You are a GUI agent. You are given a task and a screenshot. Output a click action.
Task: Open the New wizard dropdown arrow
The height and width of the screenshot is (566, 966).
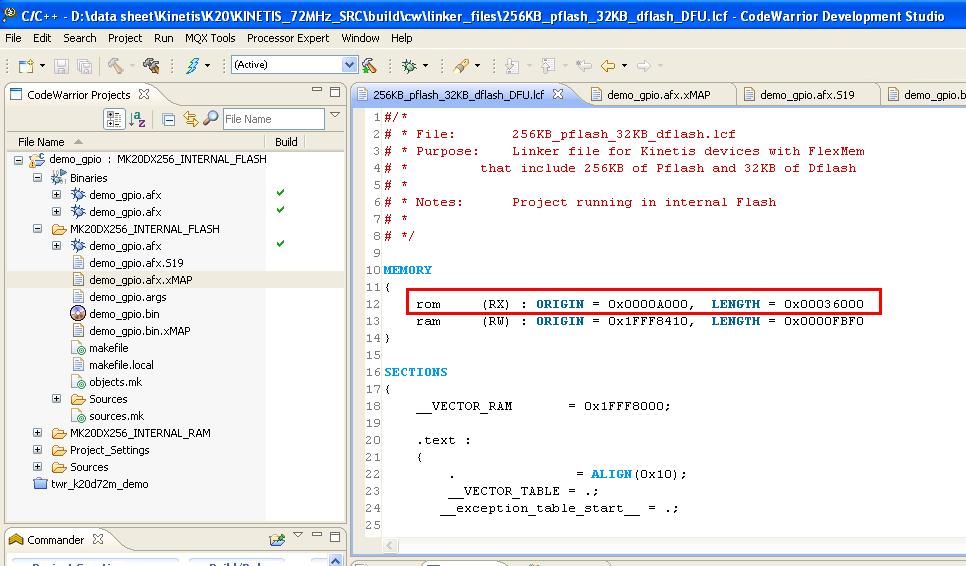(x=43, y=65)
